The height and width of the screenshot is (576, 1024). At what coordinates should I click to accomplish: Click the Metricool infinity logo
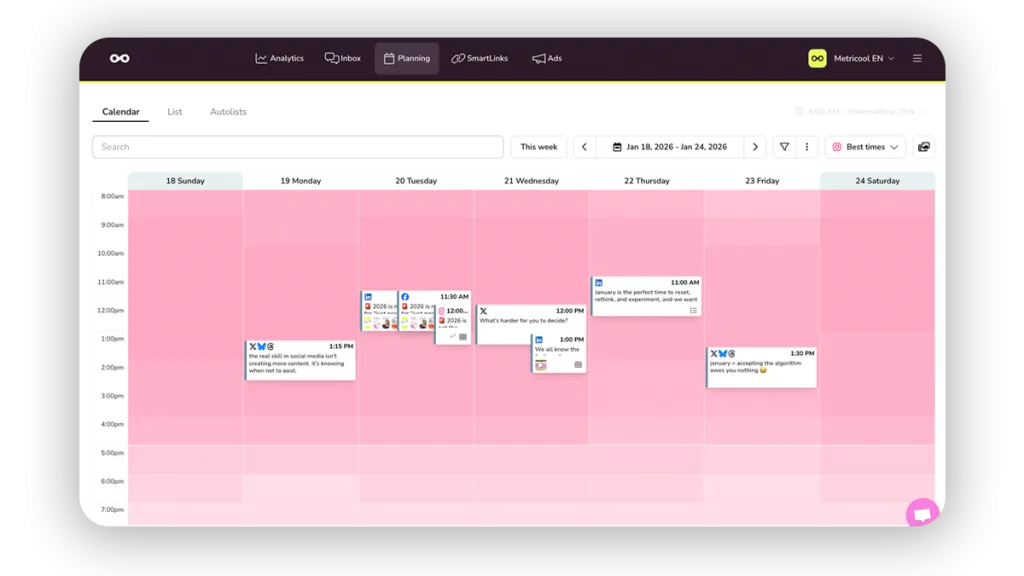[122, 58]
